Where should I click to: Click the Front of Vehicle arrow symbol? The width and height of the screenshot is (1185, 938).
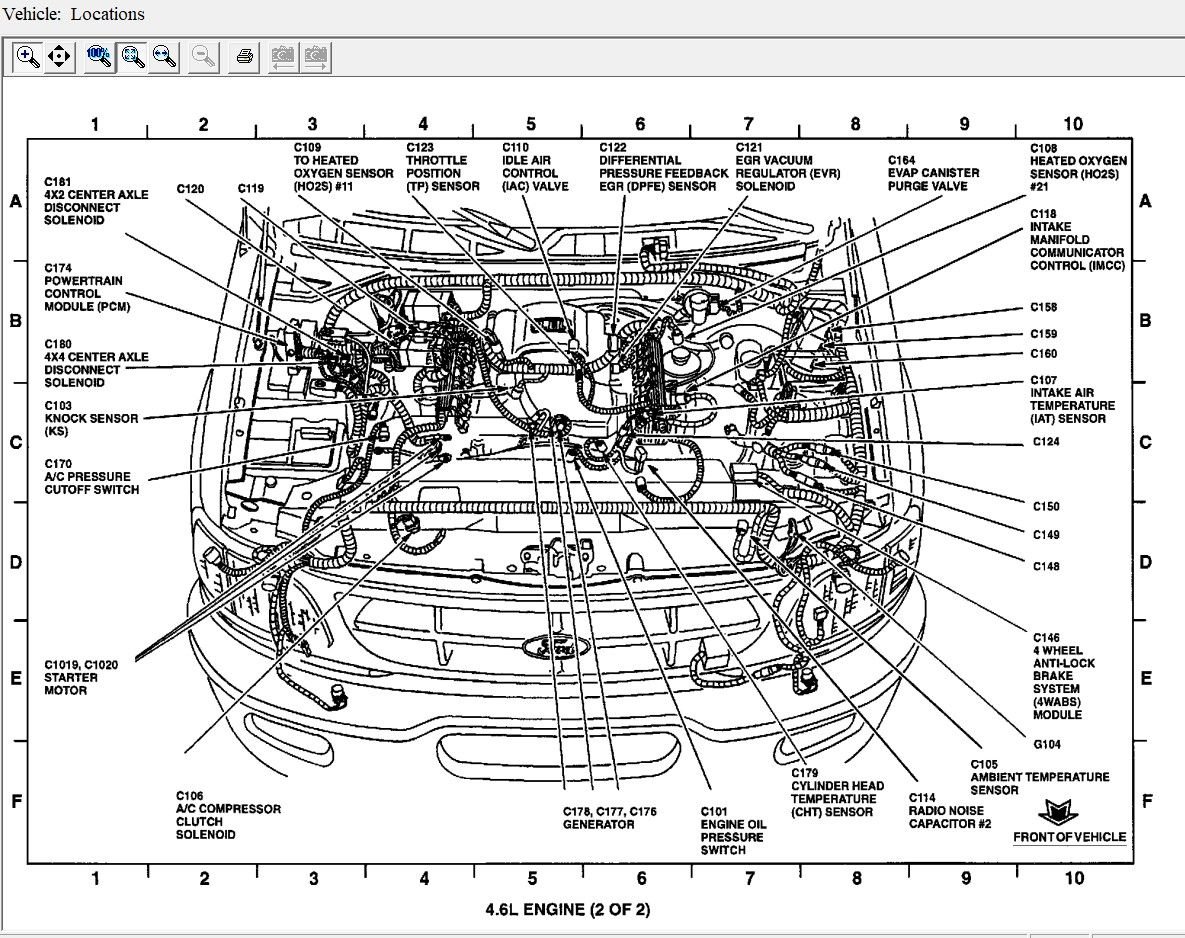(x=1056, y=811)
